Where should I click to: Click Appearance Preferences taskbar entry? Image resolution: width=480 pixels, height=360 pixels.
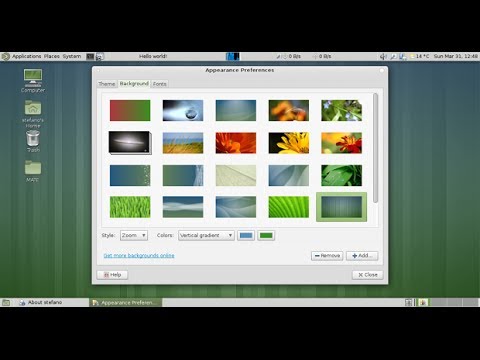(x=126, y=302)
